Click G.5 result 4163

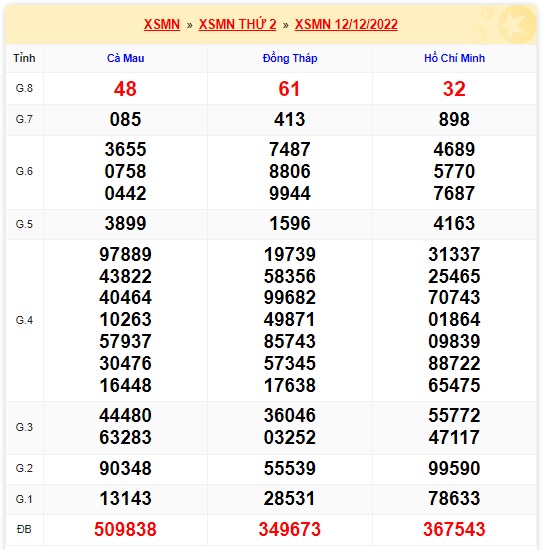[454, 223]
